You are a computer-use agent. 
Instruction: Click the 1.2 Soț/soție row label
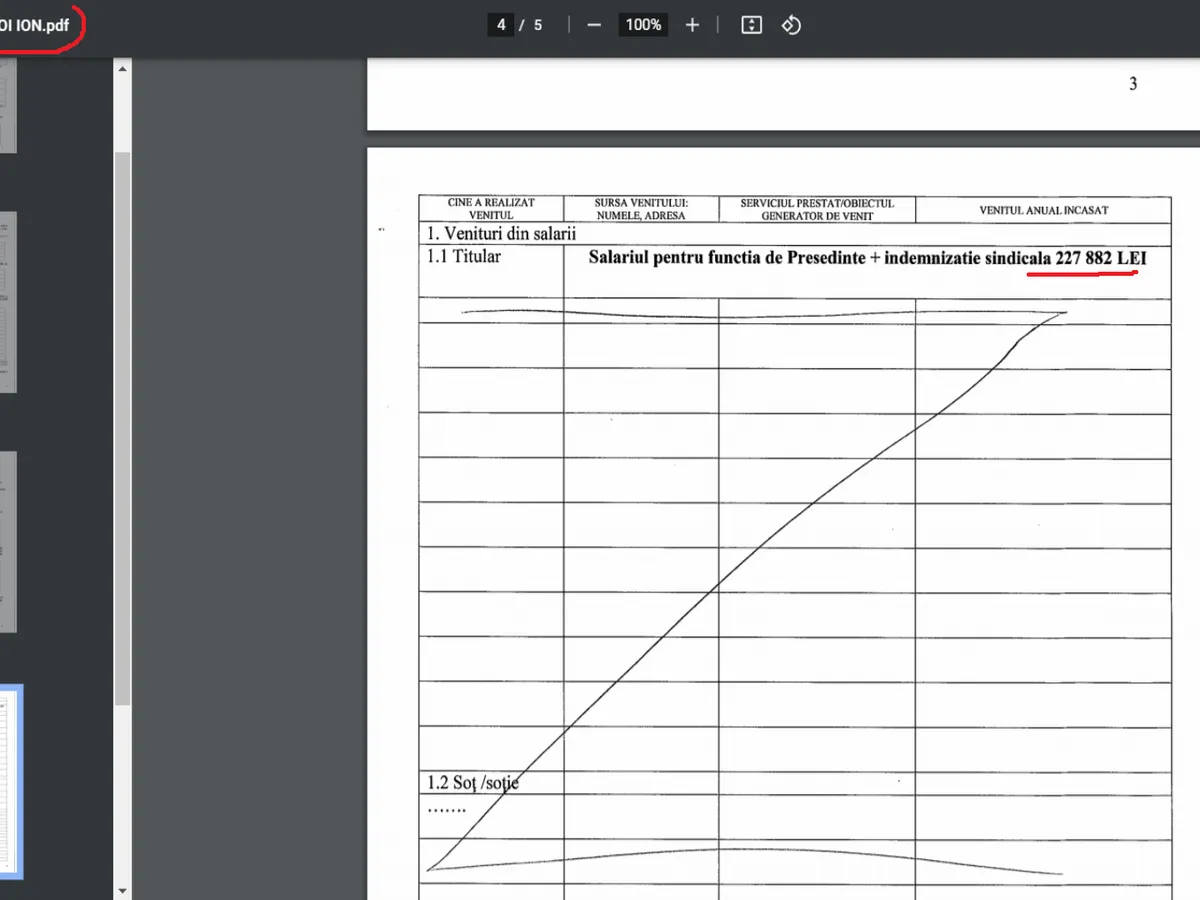point(472,782)
